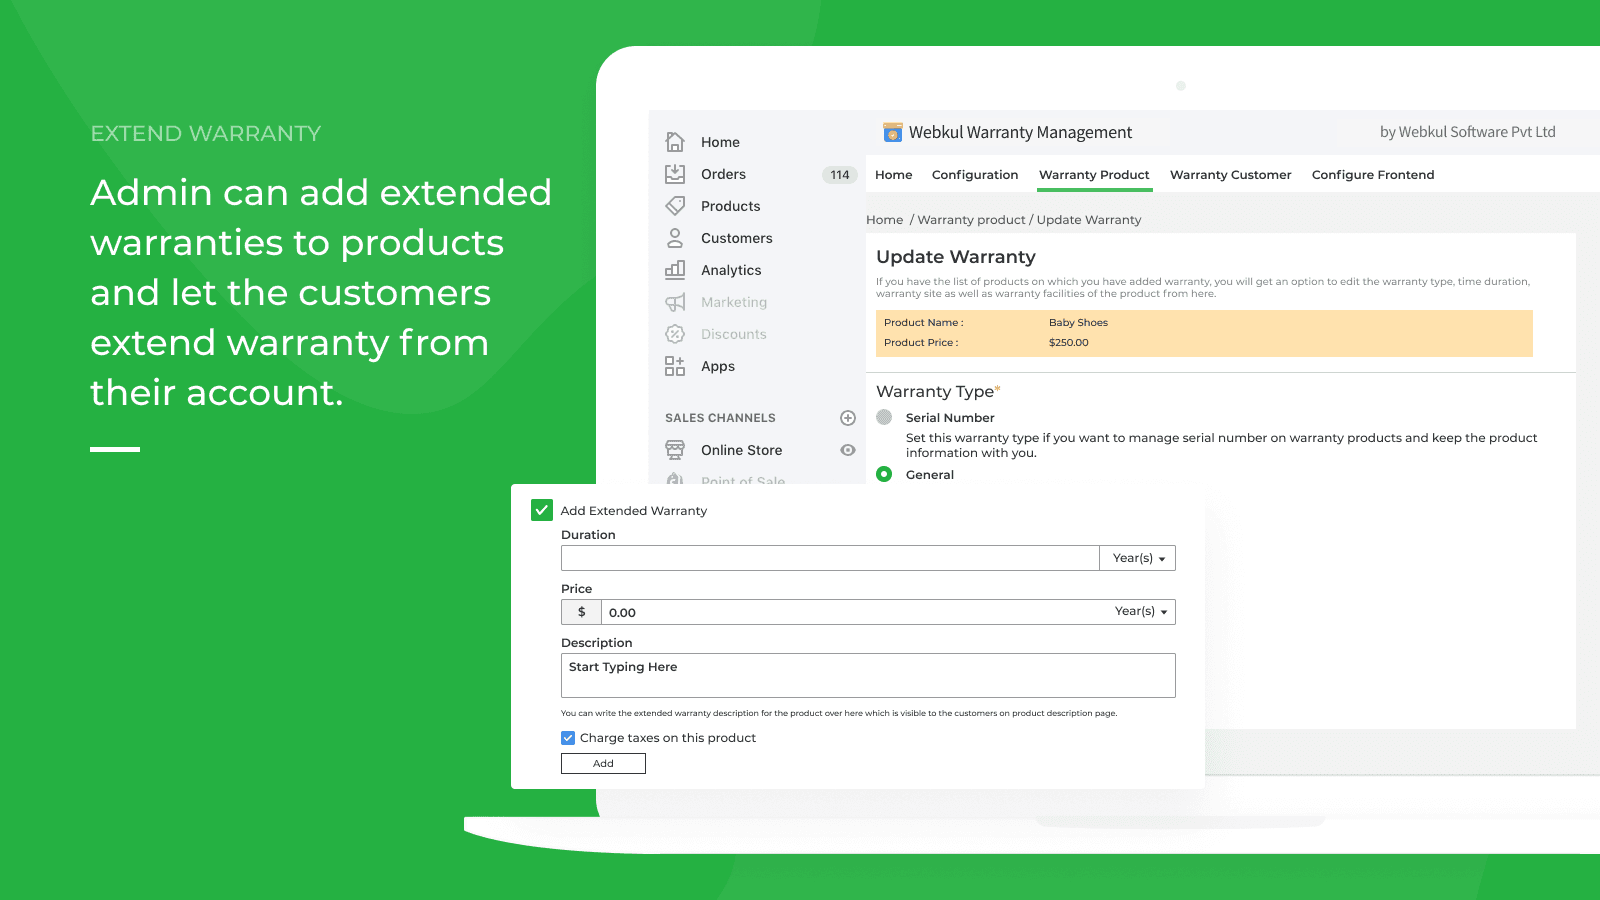Click the Home house icon in sidebar
This screenshot has height=900, width=1600.
[675, 142]
